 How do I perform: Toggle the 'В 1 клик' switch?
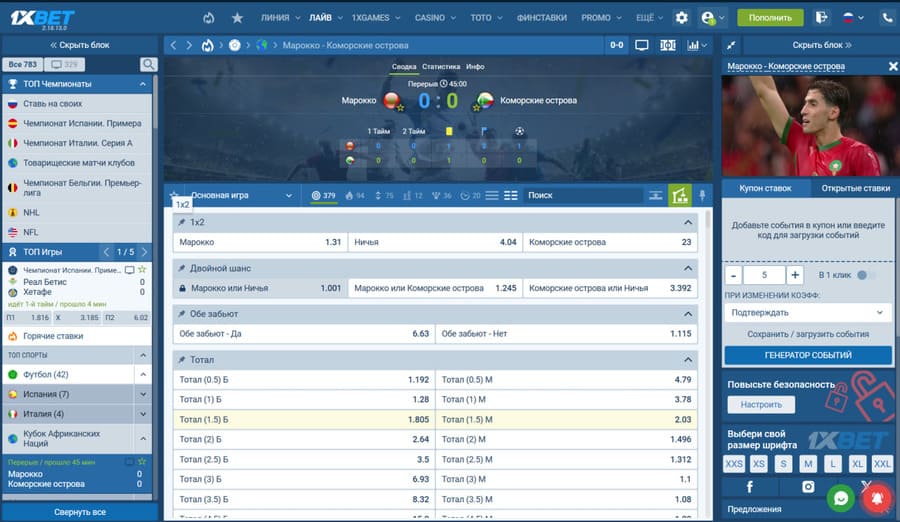(866, 275)
